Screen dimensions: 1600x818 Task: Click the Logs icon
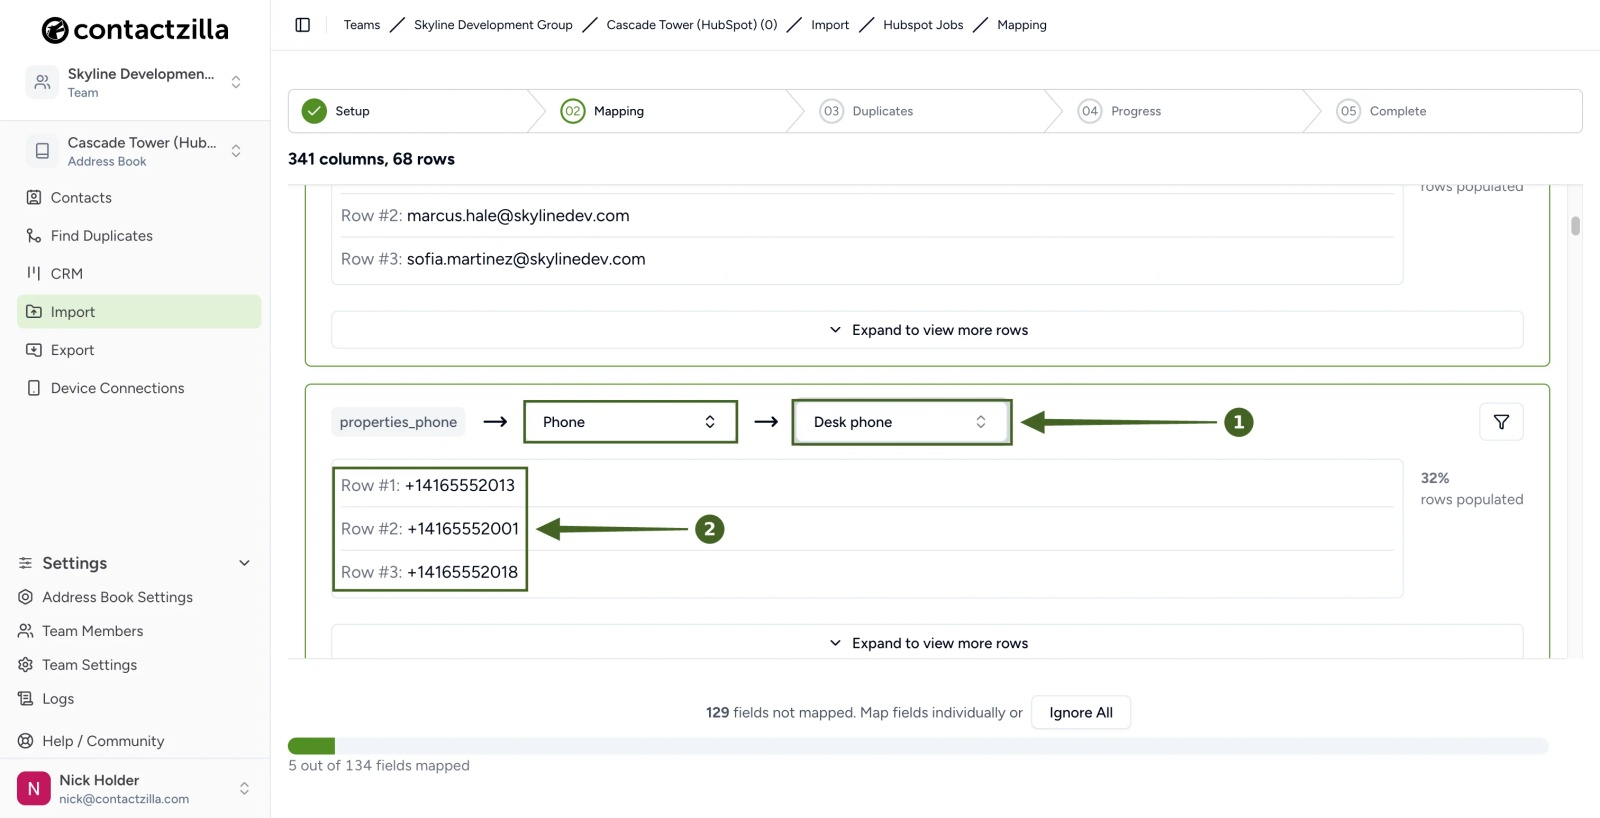tap(26, 699)
